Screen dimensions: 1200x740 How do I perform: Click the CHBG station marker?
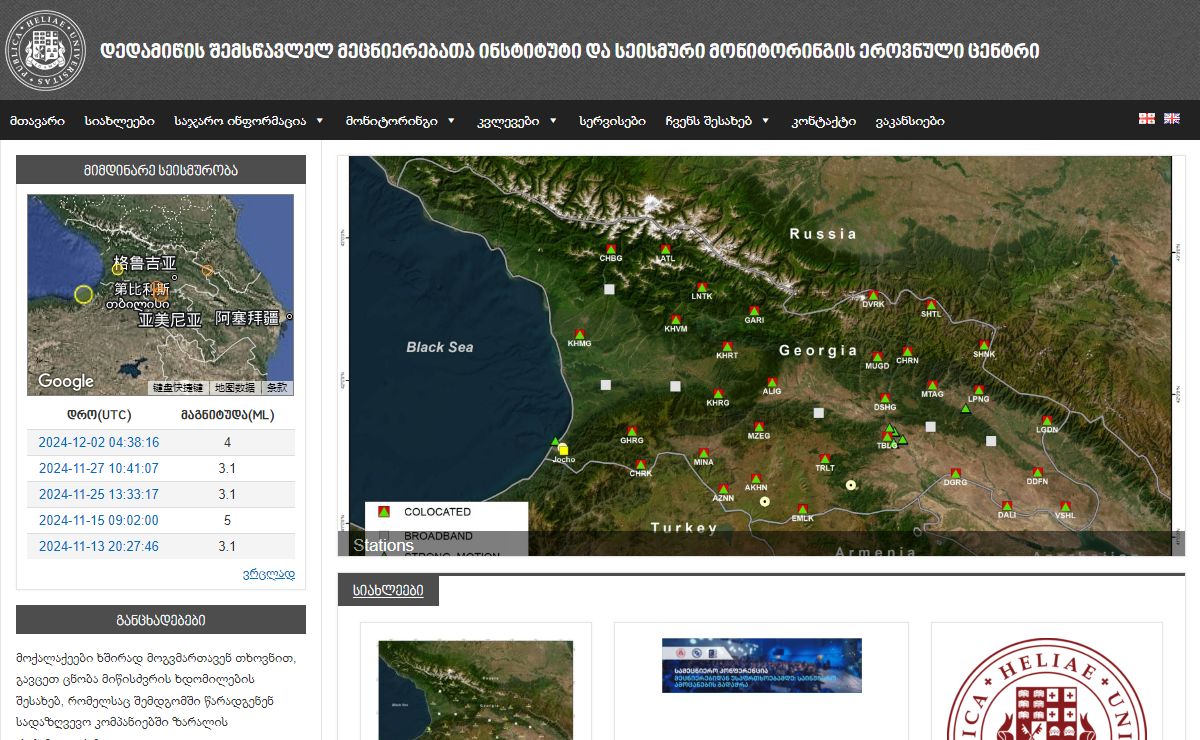coord(611,249)
